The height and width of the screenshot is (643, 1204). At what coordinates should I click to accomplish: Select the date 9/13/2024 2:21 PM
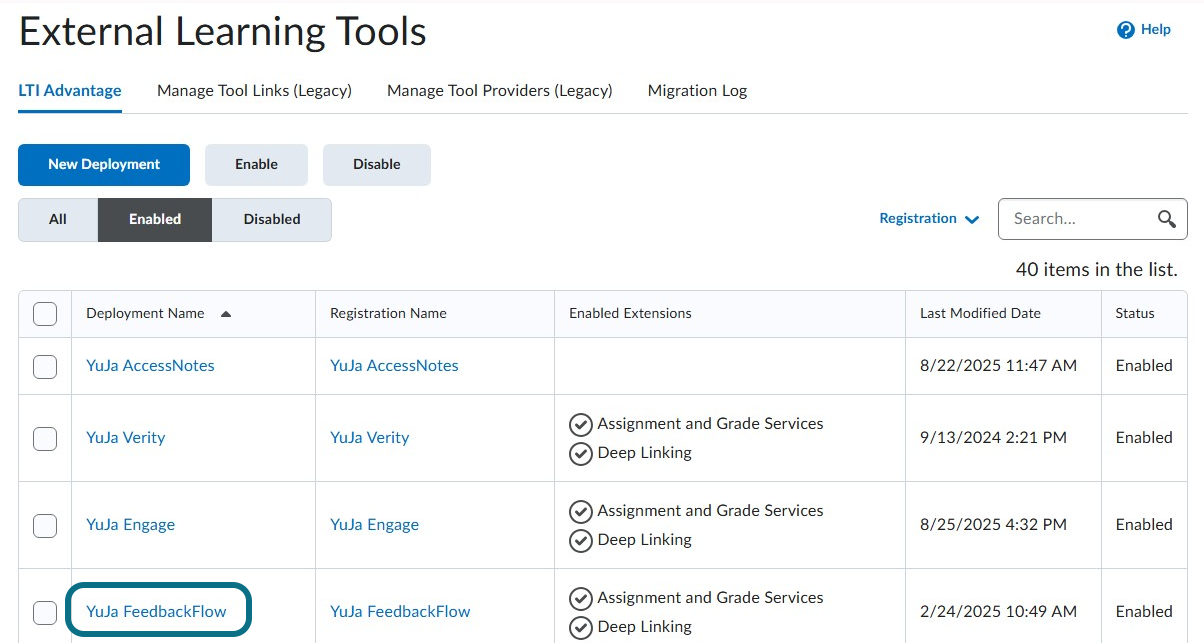993,438
